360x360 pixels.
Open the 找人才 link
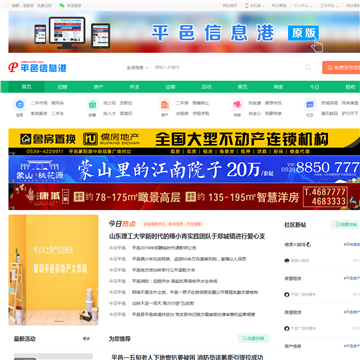point(109,113)
